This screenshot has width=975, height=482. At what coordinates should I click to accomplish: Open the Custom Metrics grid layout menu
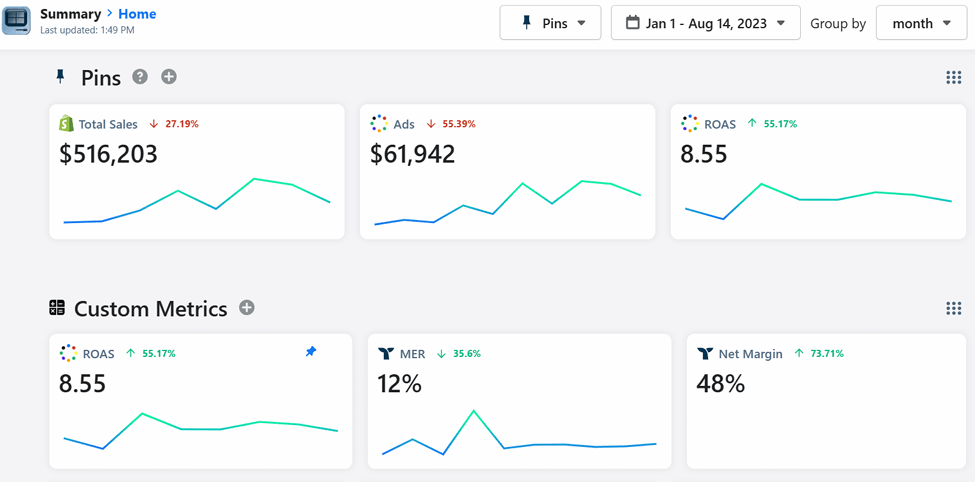953,309
